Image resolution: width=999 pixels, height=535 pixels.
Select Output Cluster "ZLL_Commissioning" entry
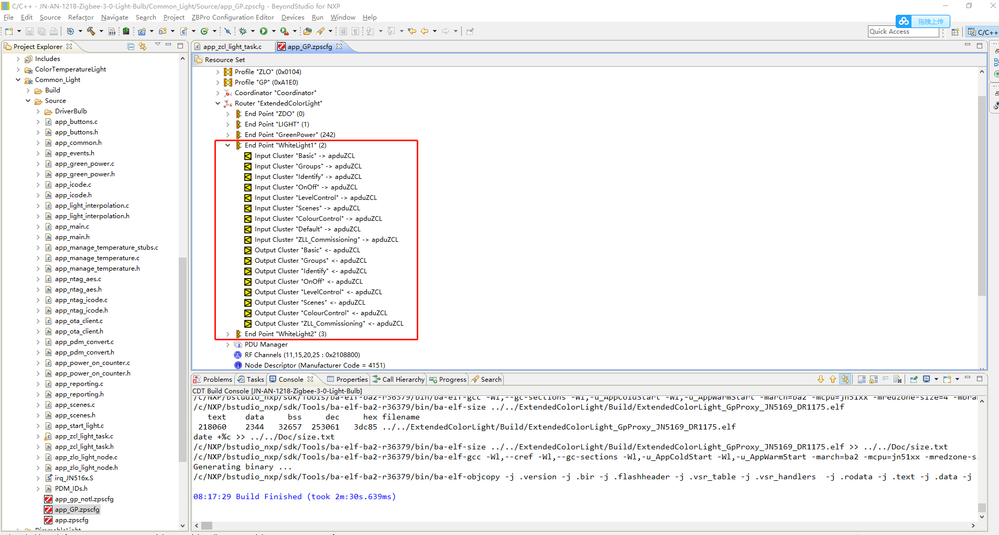pos(324,324)
